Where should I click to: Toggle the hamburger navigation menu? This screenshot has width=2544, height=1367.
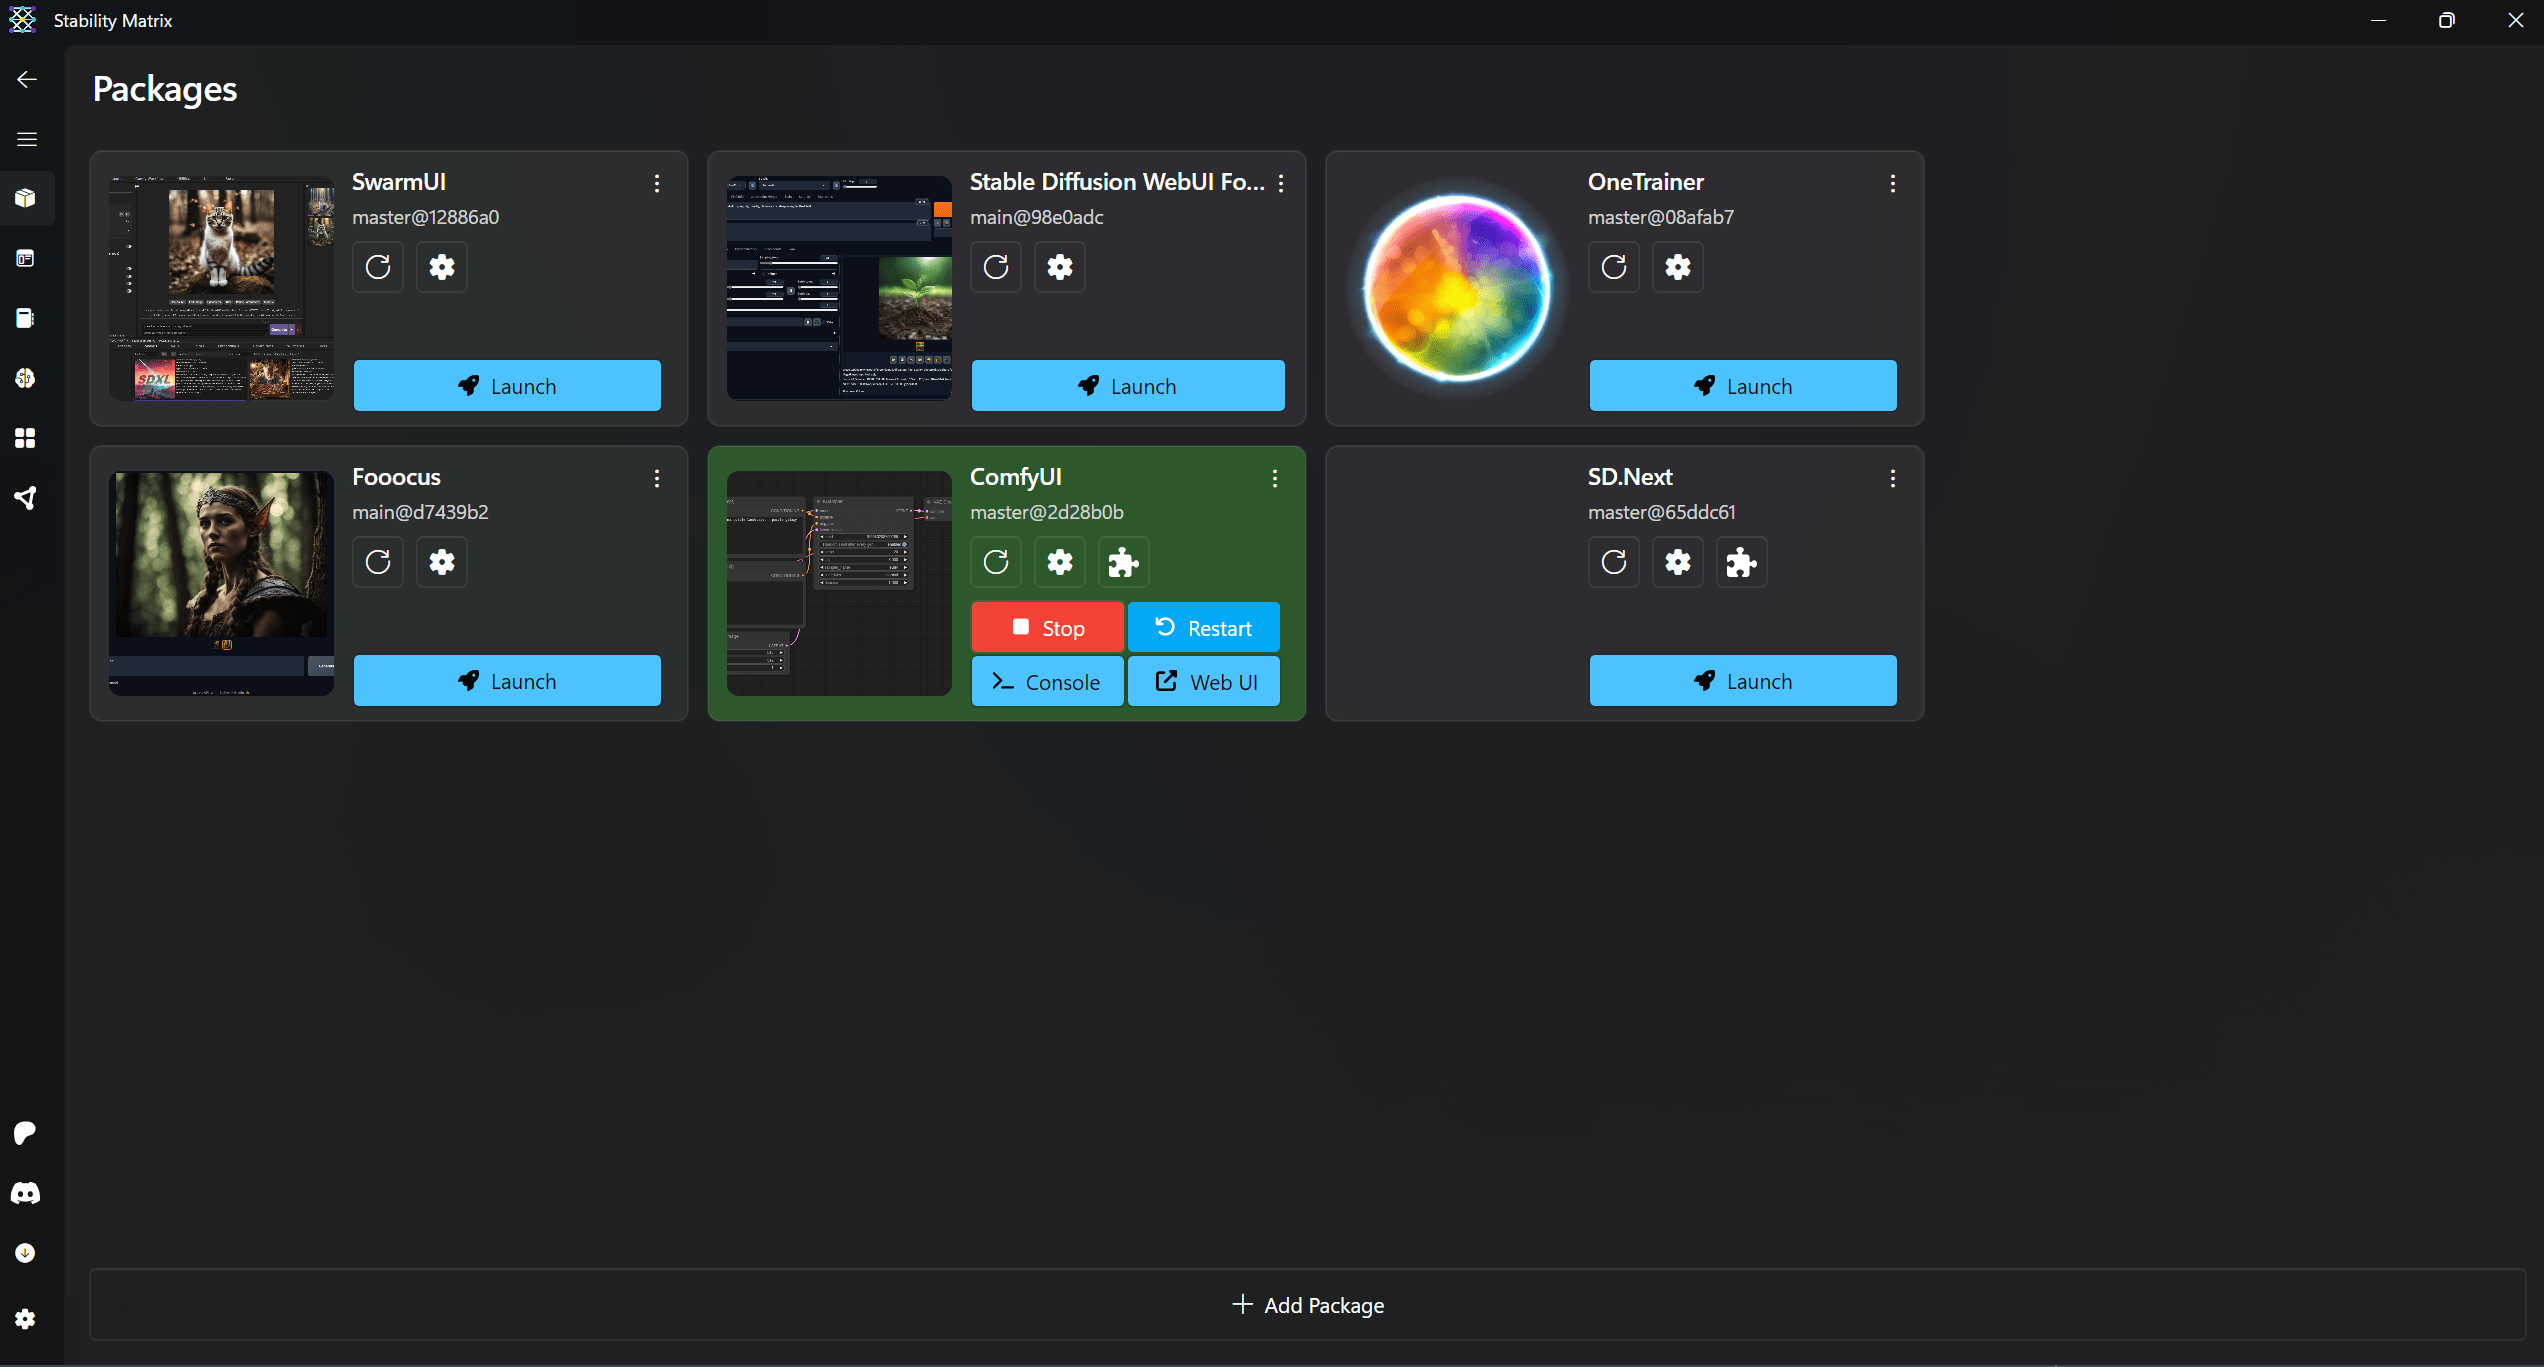tap(27, 139)
